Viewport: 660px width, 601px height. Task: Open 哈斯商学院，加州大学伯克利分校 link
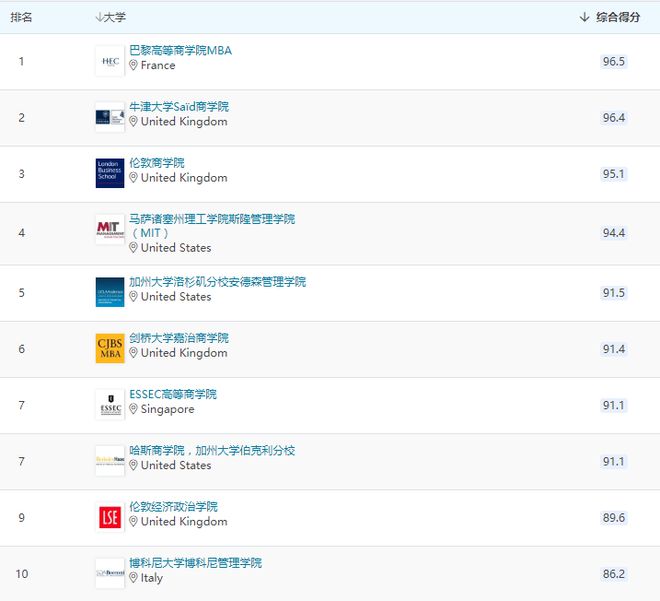pyautogui.click(x=212, y=450)
